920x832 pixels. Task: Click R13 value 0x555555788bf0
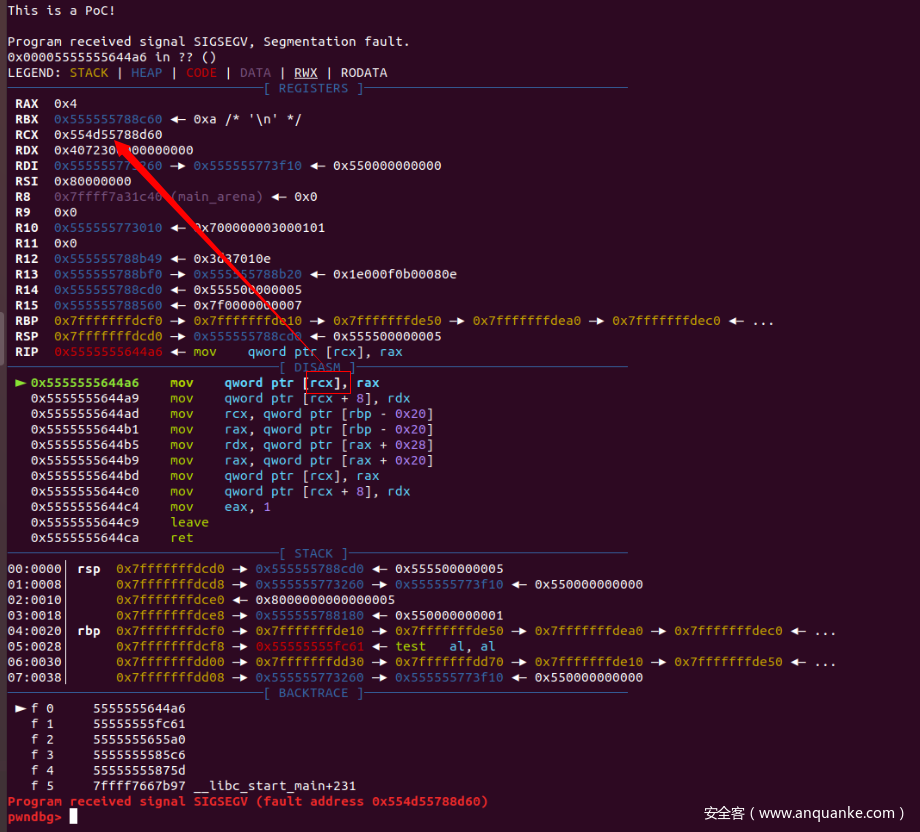[108, 274]
